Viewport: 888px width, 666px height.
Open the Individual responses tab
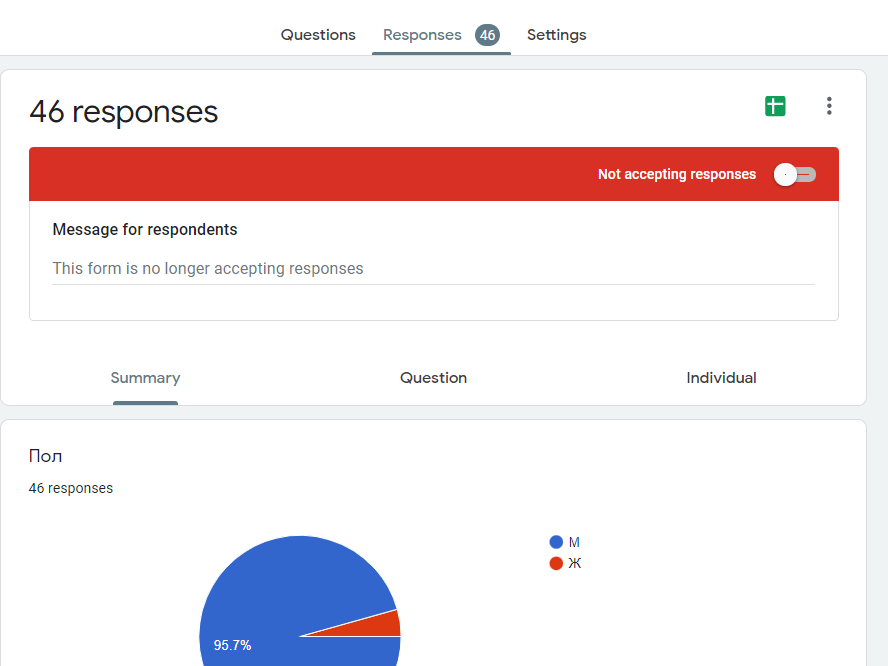point(722,378)
